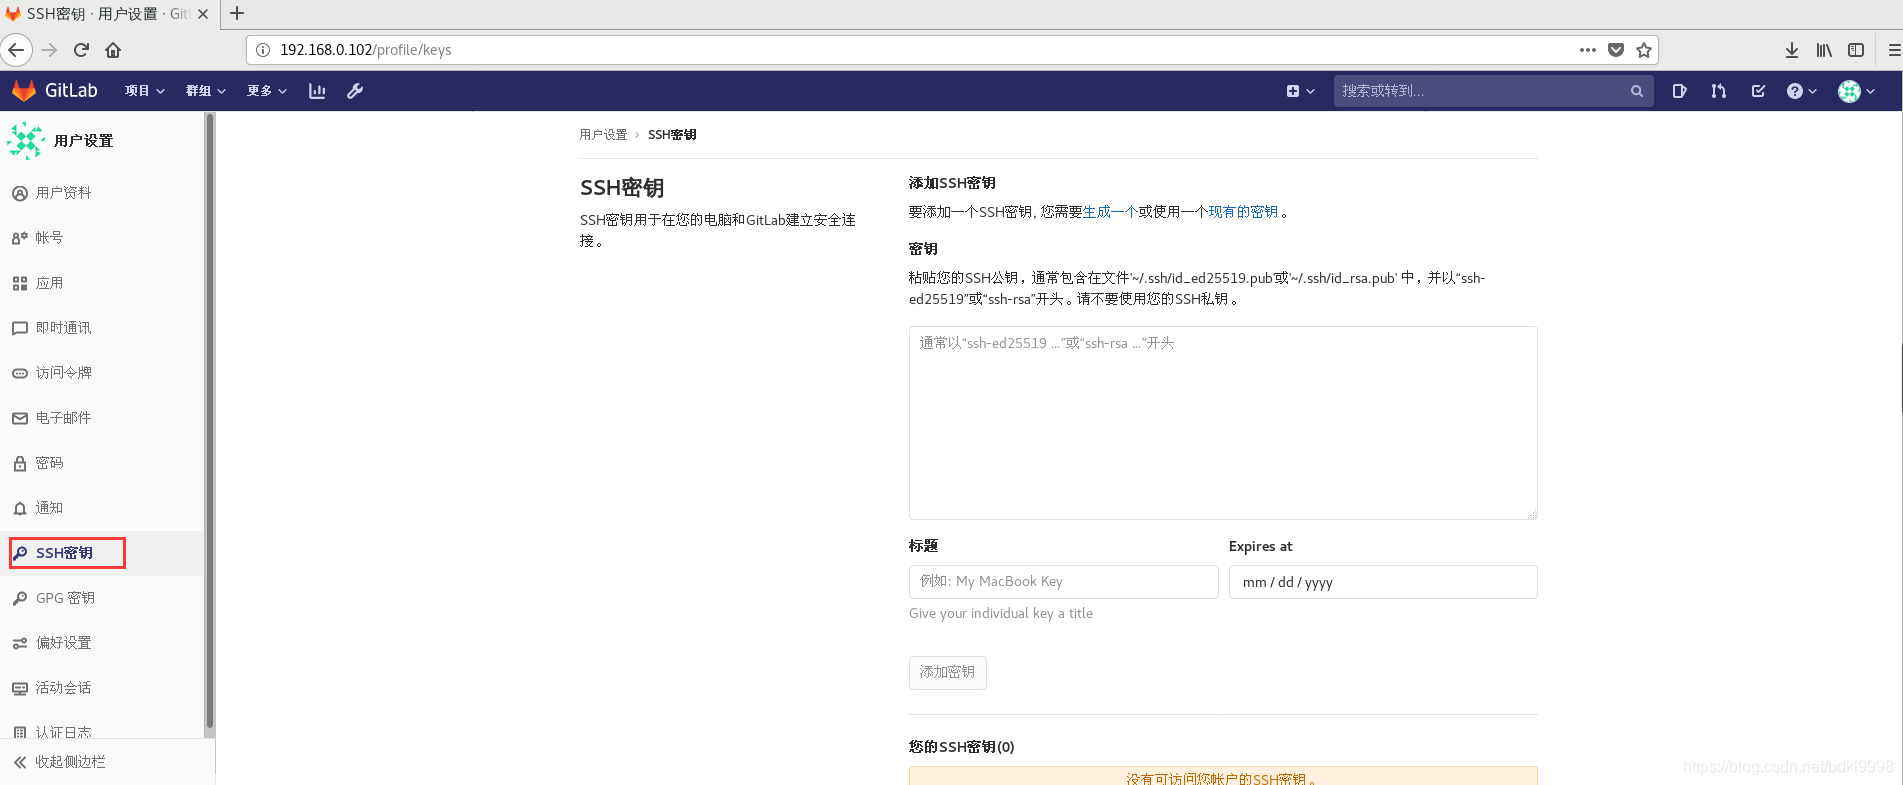Open 即时通讯 in the sidebar
The width and height of the screenshot is (1903, 785).
pos(102,328)
